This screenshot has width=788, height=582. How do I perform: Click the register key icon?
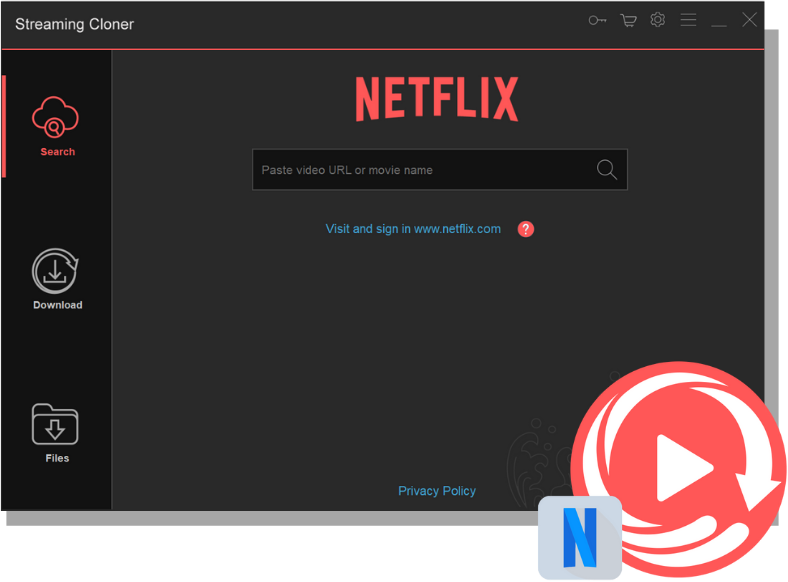pos(597,20)
